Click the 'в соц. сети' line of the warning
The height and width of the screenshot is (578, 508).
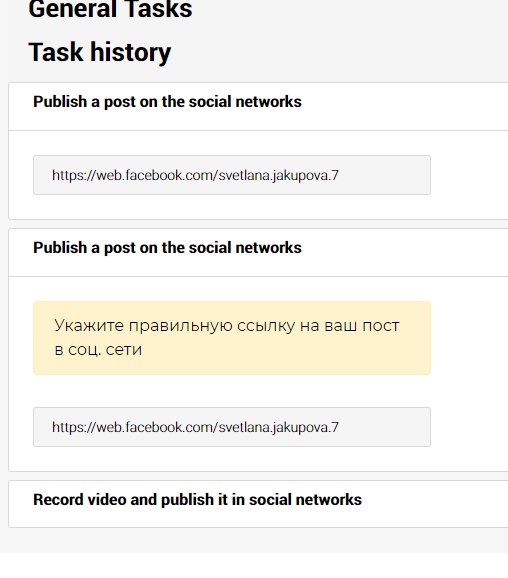[x=98, y=349]
